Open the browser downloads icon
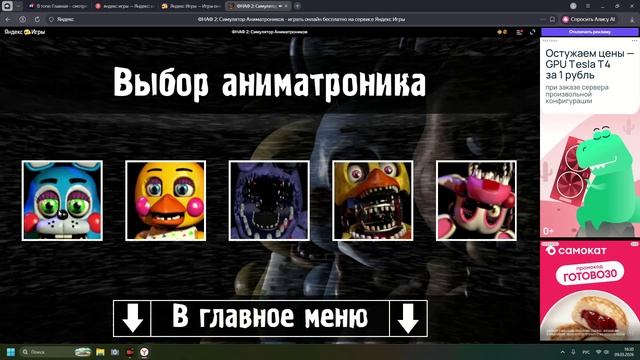 coord(633,19)
